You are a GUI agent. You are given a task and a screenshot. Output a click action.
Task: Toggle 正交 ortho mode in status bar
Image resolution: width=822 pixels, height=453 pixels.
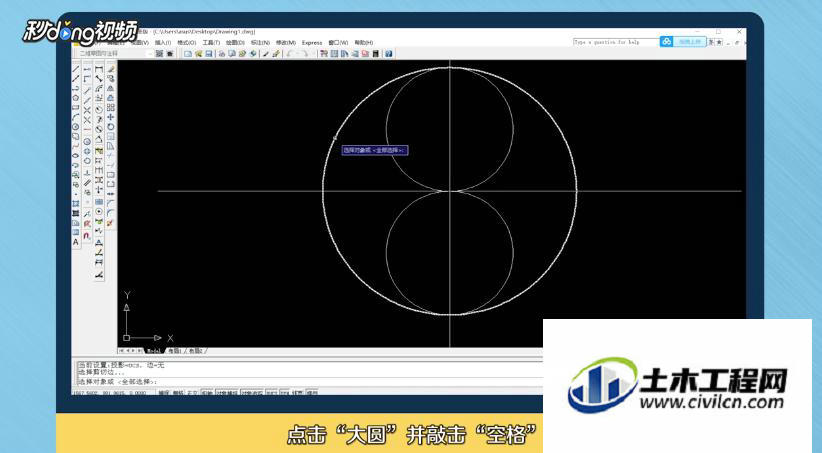click(x=192, y=392)
